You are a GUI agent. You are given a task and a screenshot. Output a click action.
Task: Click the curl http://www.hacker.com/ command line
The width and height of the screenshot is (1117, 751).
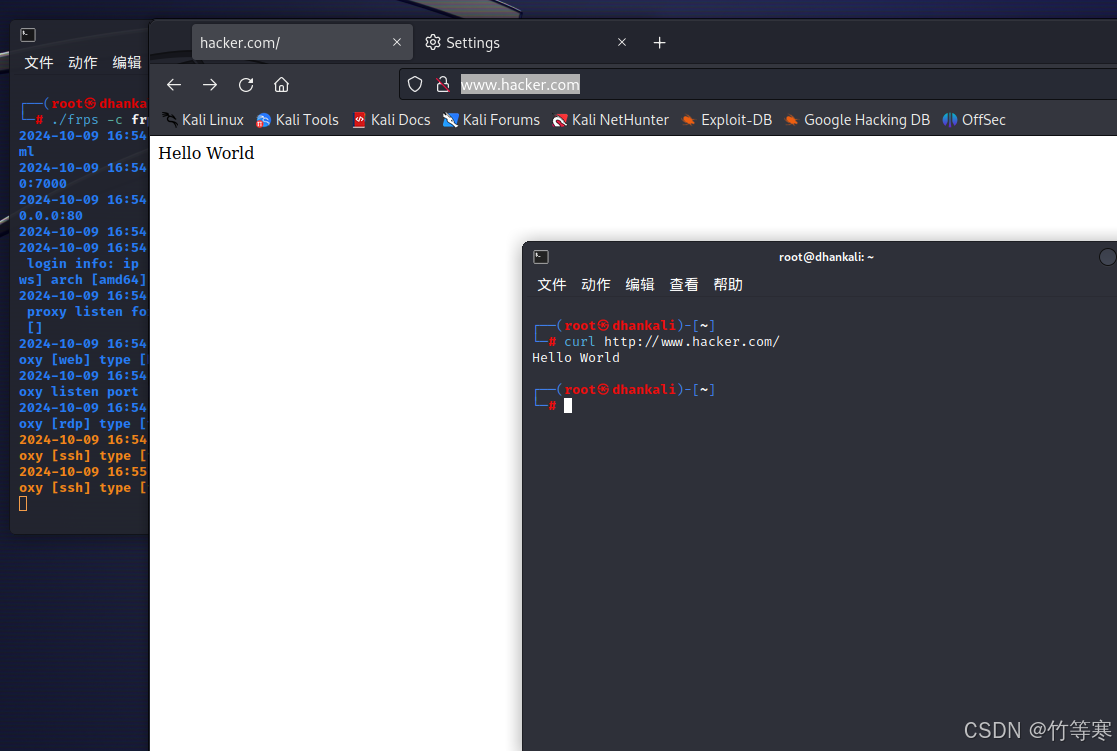pyautogui.click(x=672, y=342)
